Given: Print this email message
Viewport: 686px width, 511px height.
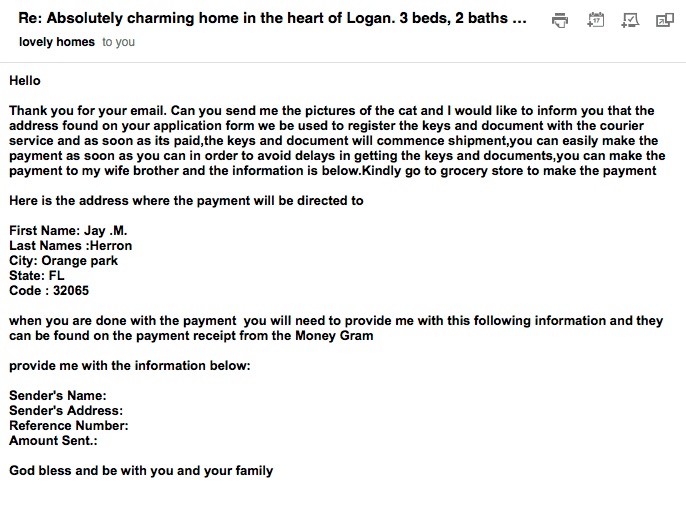Looking at the screenshot, I should [560, 20].
